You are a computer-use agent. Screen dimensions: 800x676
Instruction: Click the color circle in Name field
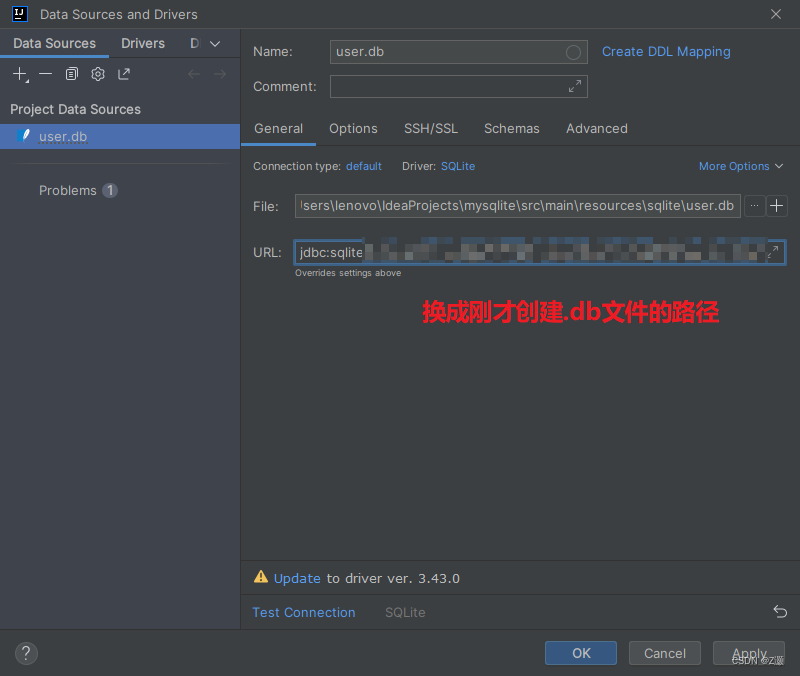[573, 52]
